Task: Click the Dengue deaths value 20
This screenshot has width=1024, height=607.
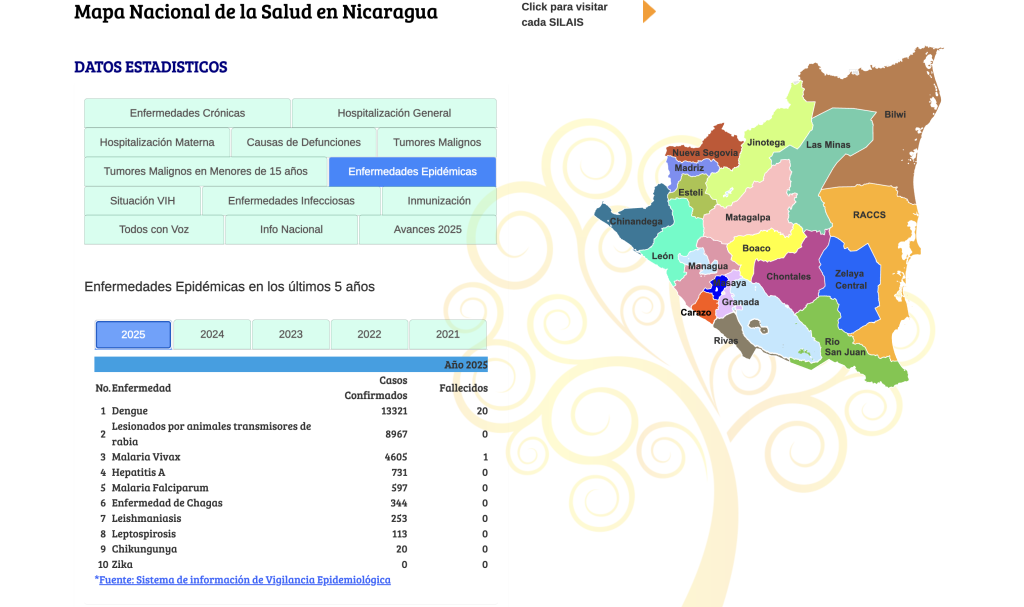Action: tap(482, 411)
